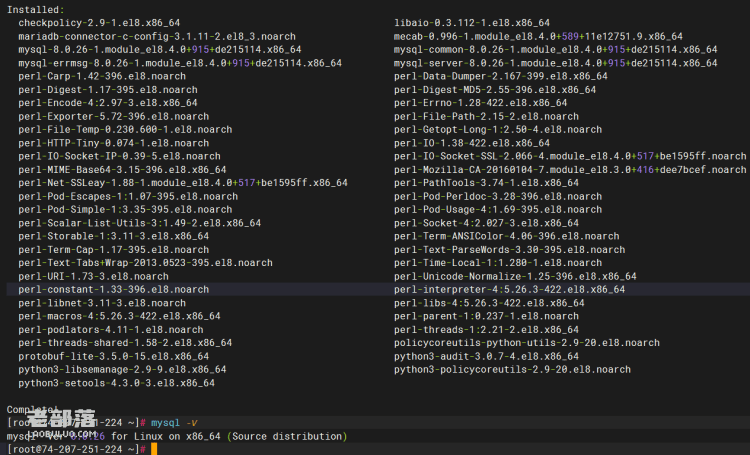Select libaio-0.3.112-1.el8.x86_64

(472, 23)
